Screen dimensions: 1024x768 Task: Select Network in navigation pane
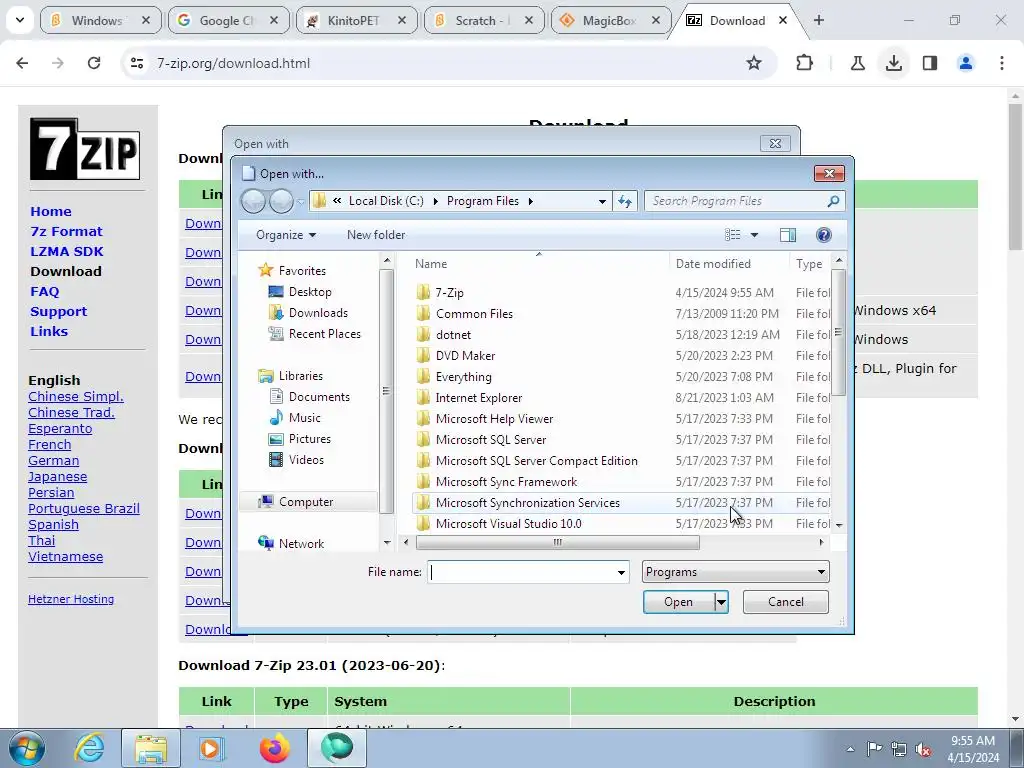(x=301, y=543)
